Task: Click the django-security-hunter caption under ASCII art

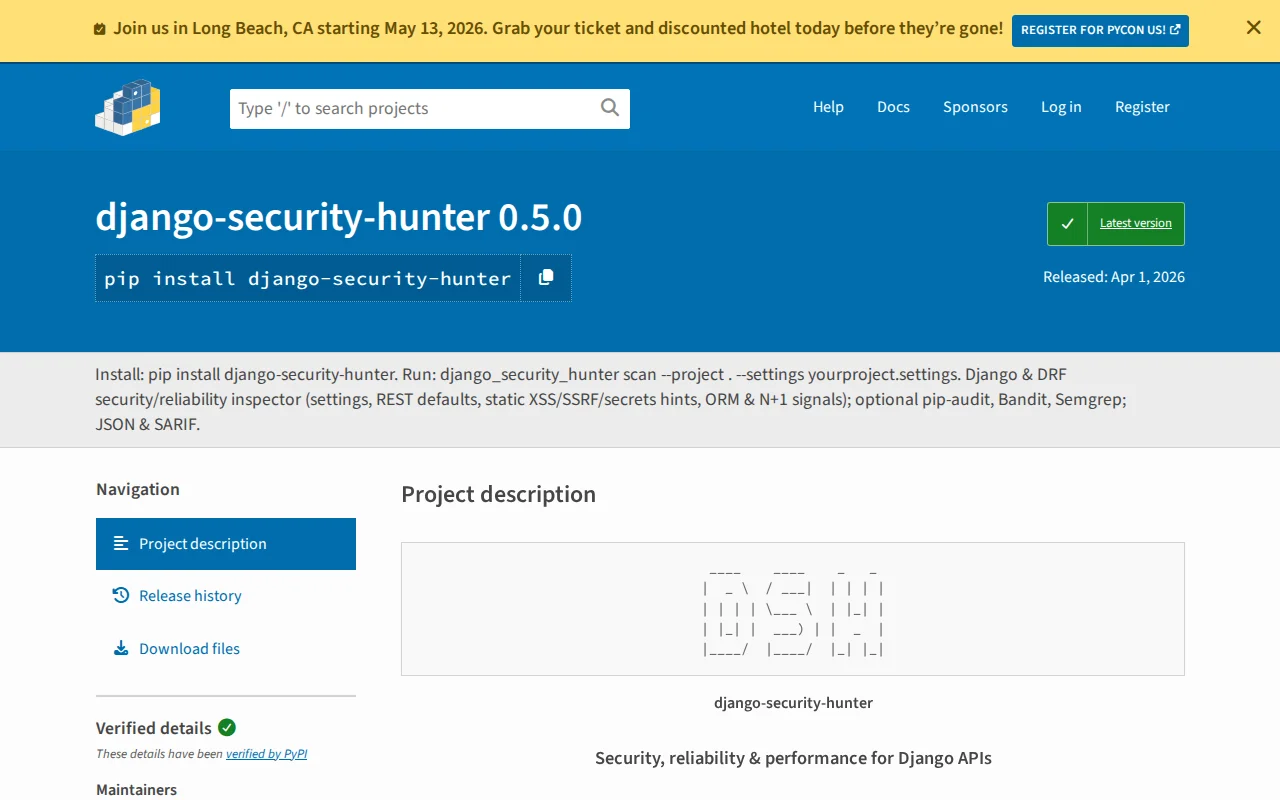Action: tap(793, 703)
